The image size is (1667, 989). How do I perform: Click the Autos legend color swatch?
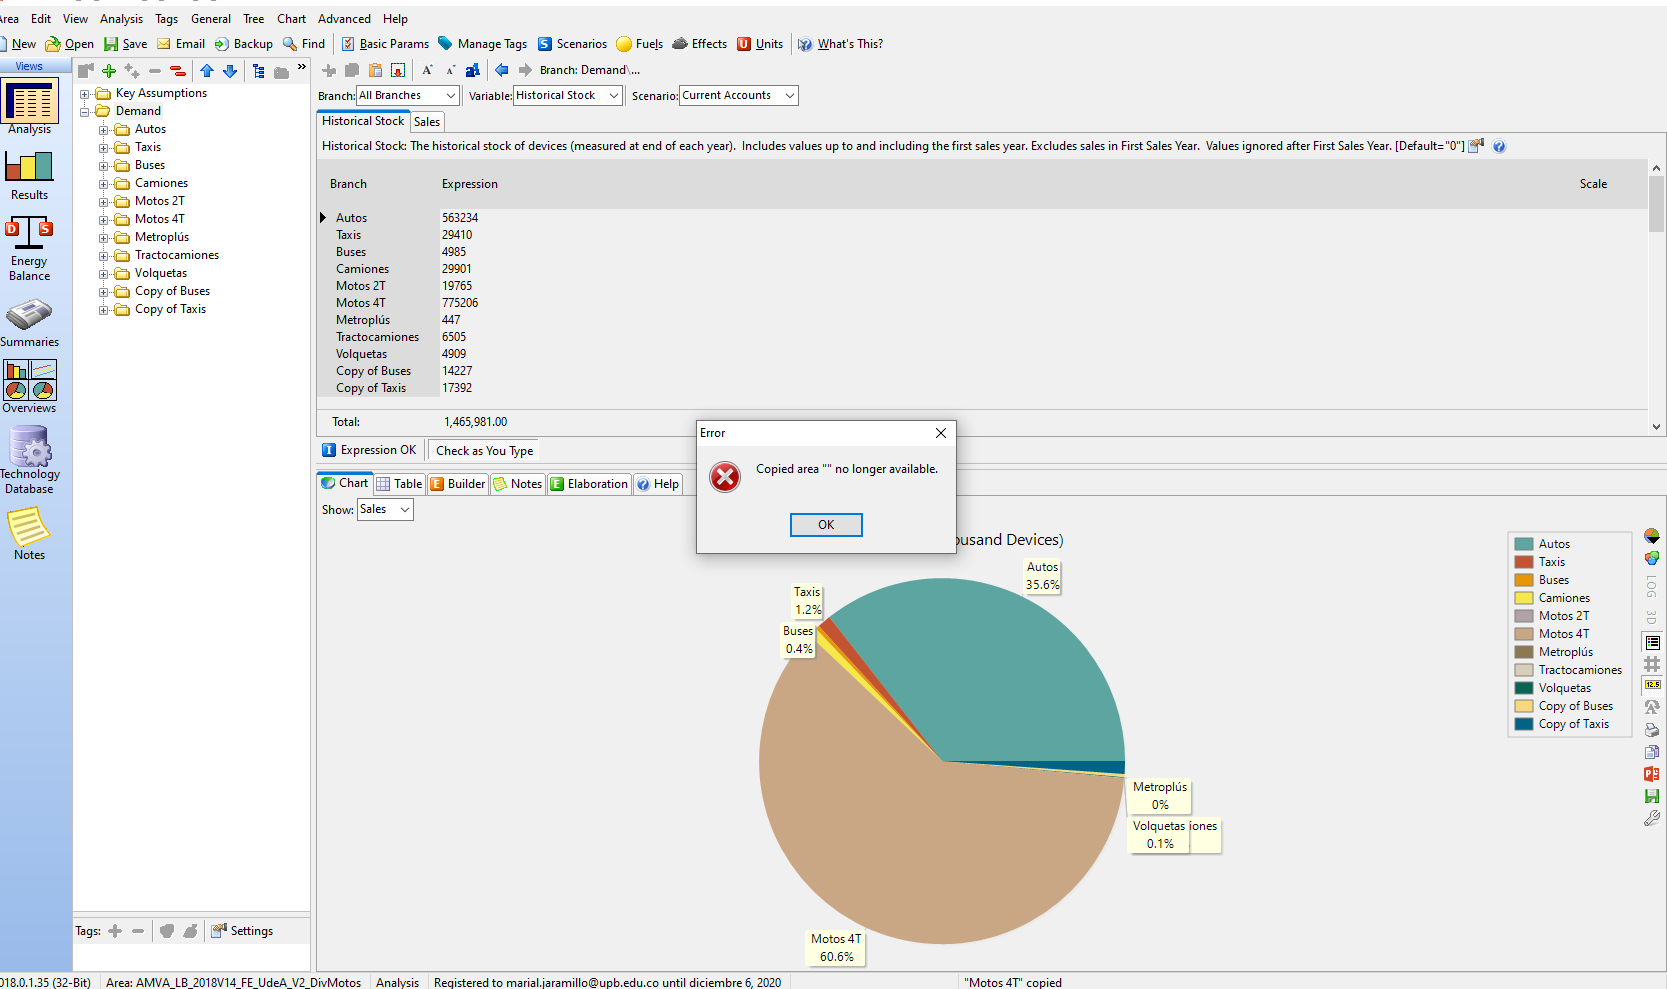point(1524,544)
